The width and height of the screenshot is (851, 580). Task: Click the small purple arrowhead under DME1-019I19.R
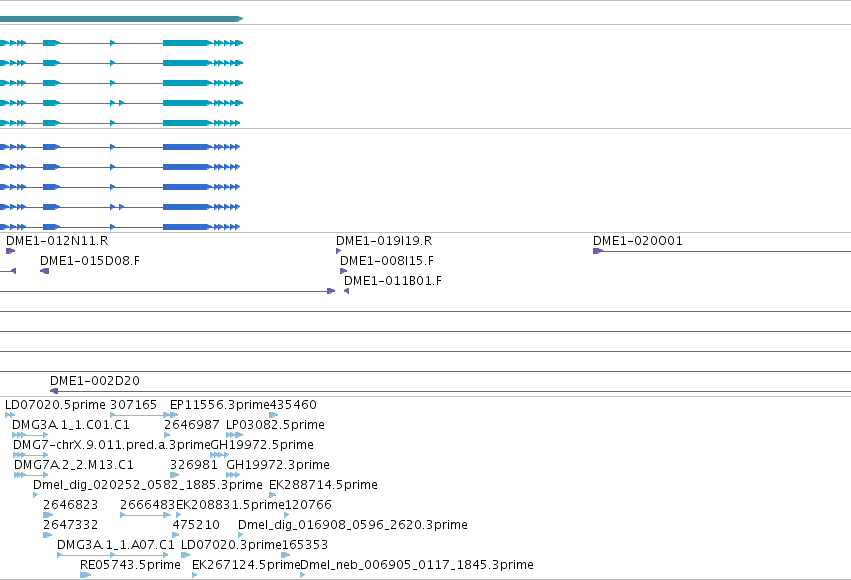339,251
